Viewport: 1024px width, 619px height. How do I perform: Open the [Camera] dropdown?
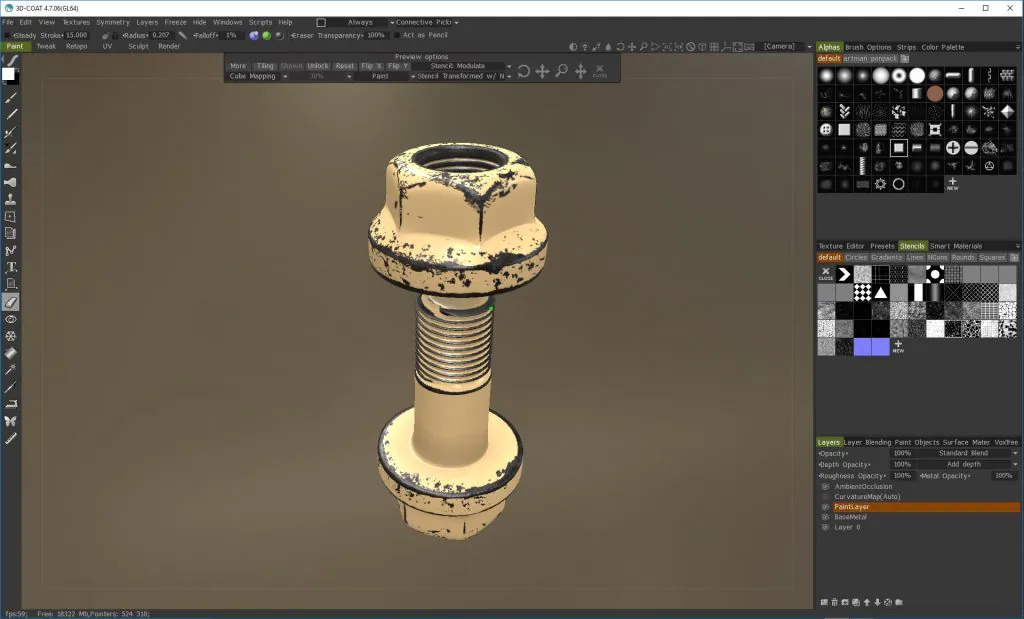pos(786,46)
